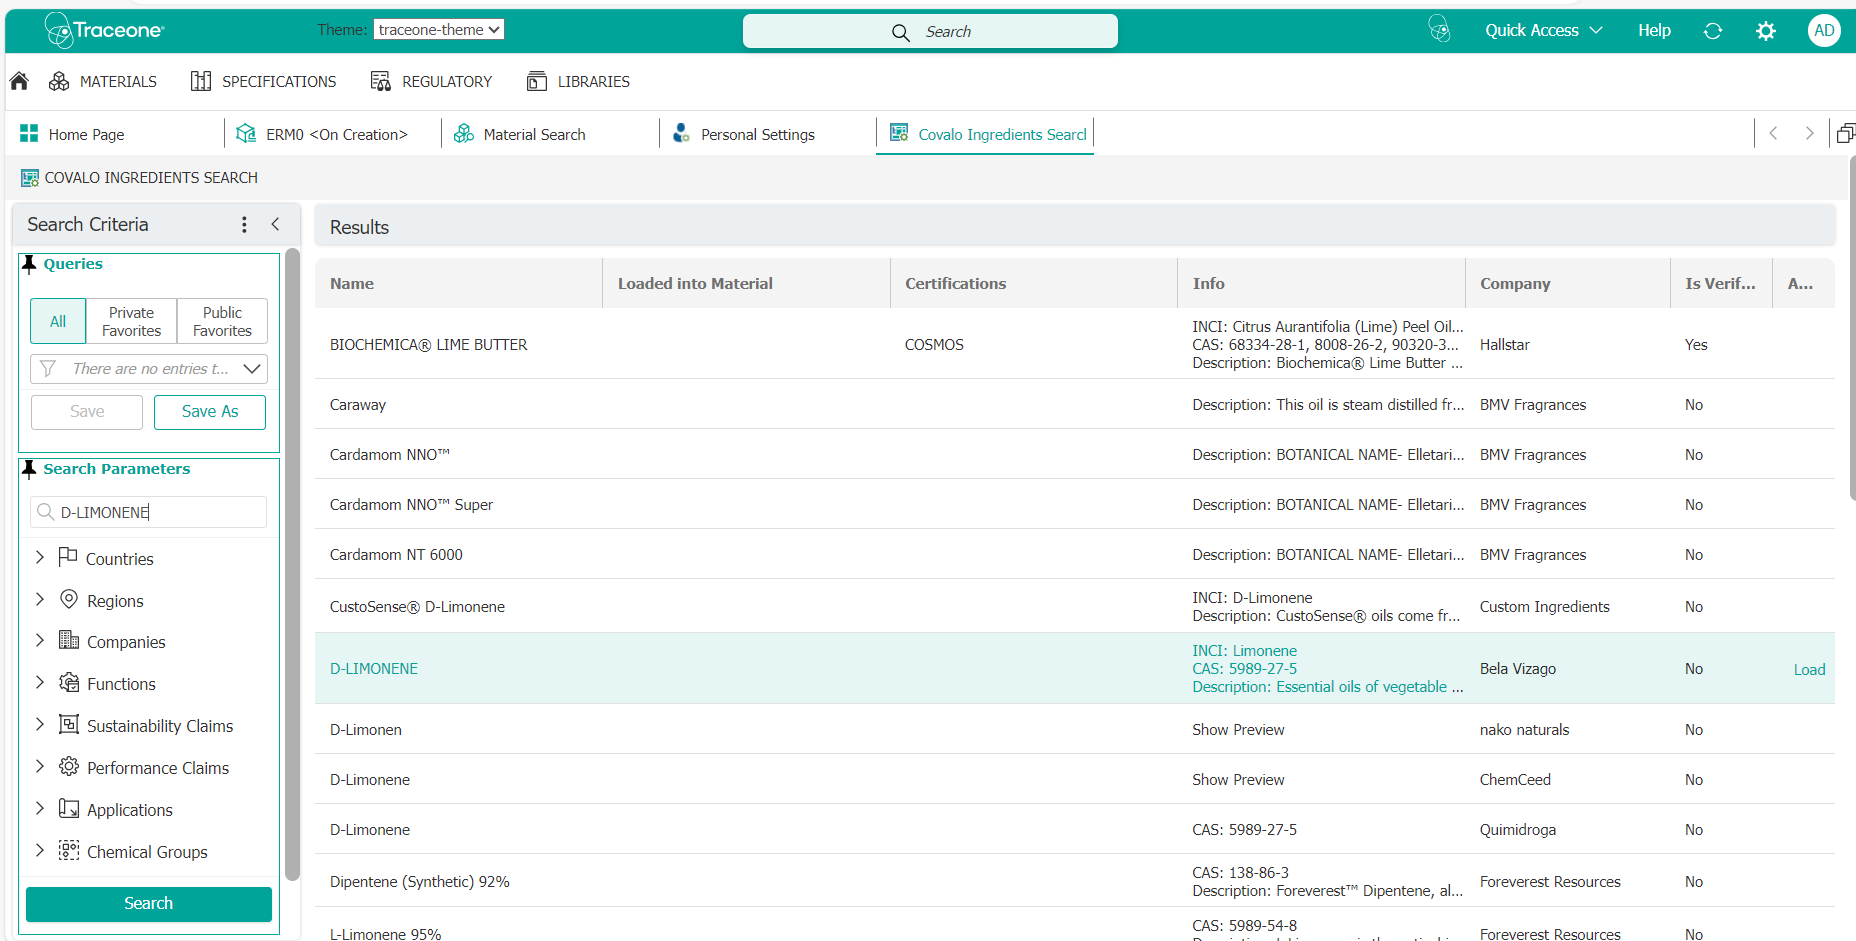Open the globe assistant icon in header

[x=1439, y=30]
